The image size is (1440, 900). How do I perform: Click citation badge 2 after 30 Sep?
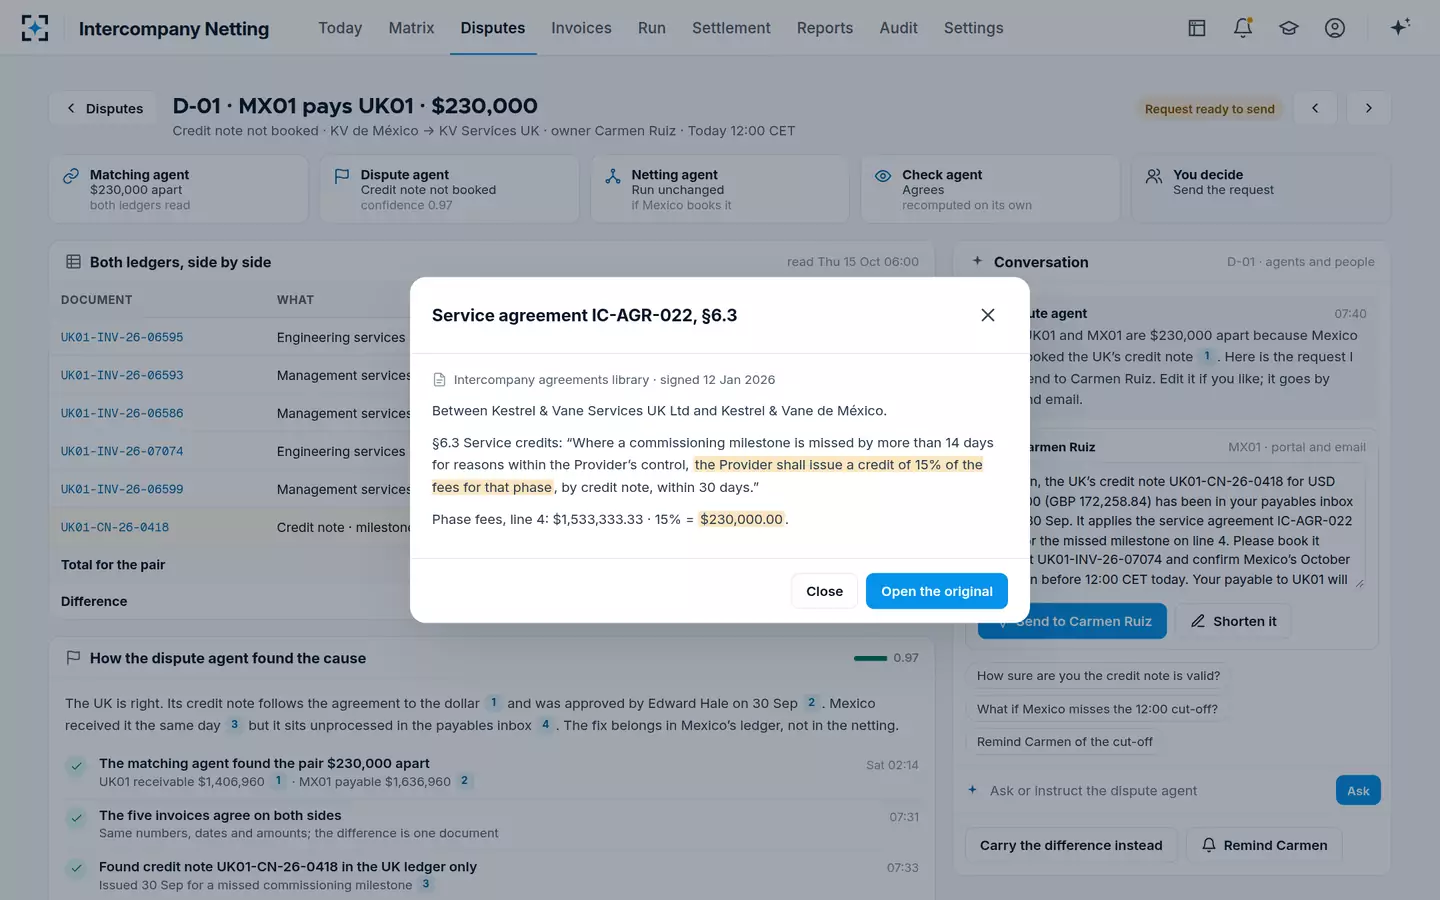tap(811, 703)
